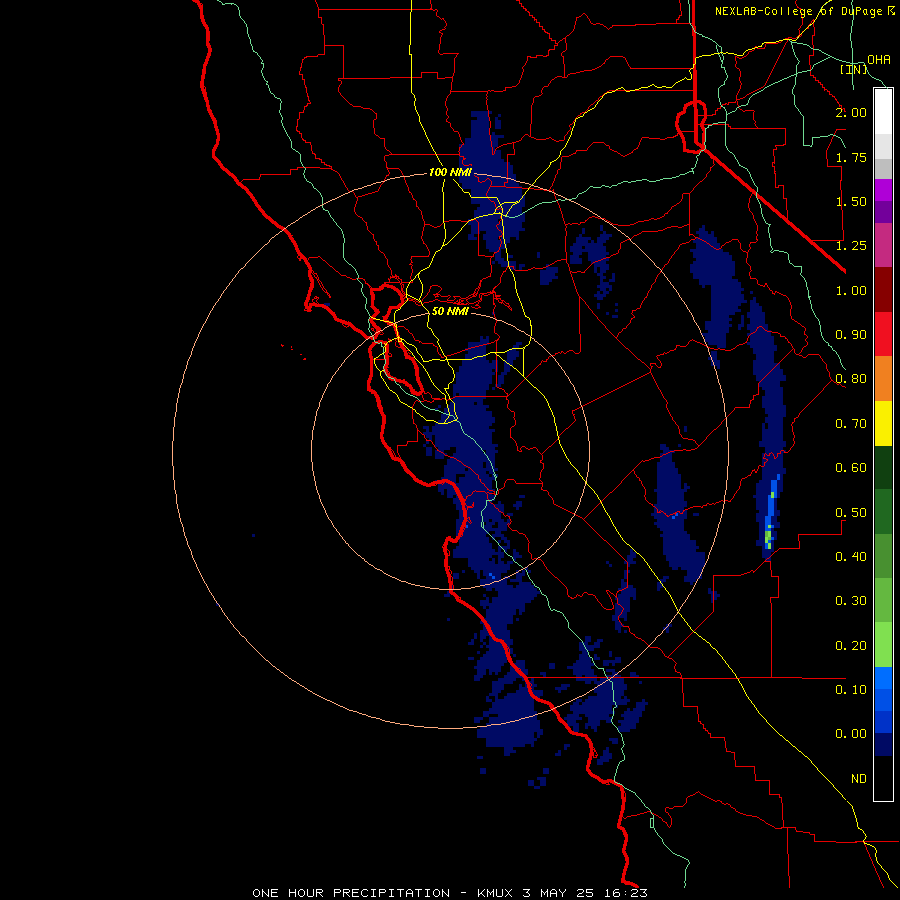Select the 1.50 legend value

click(851, 201)
